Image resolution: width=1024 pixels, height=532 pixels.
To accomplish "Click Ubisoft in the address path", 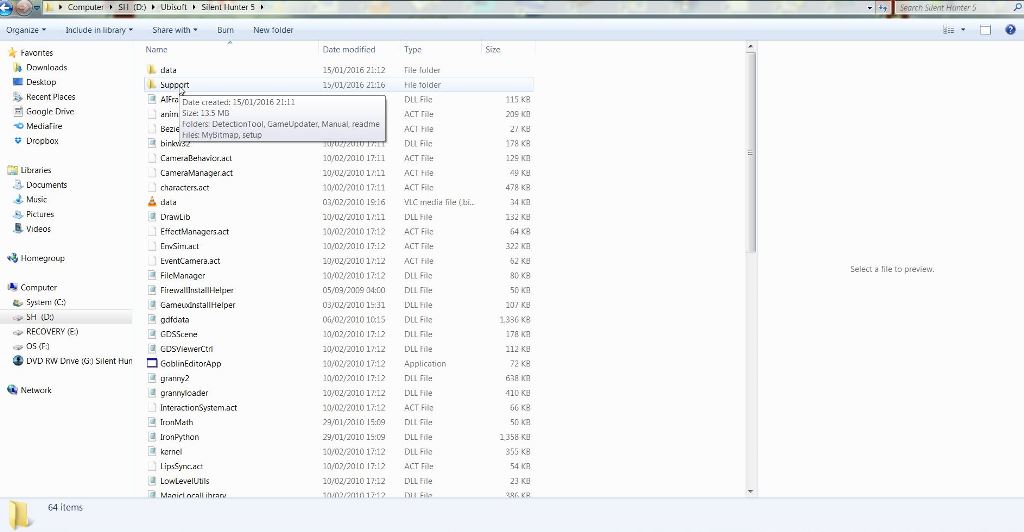I will (174, 7).
